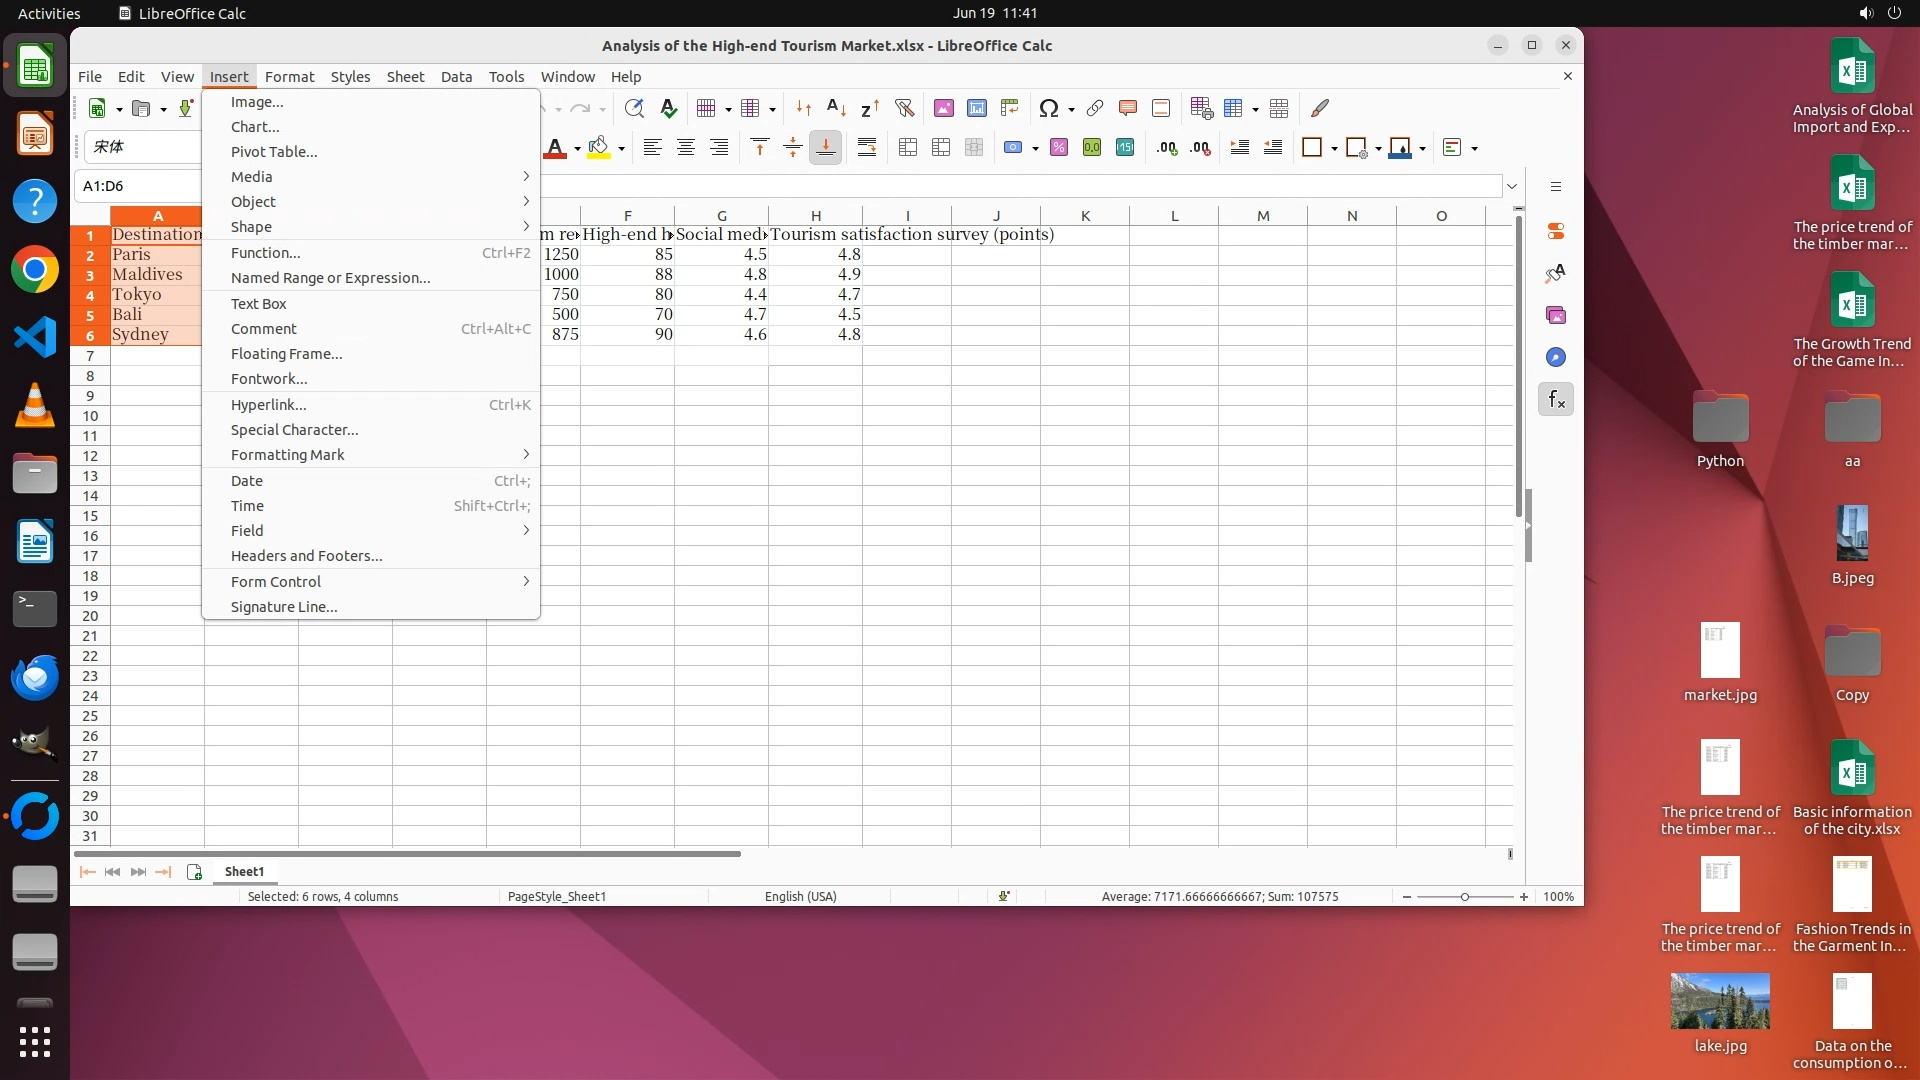
Task: Click the AutoFilter icon
Action: pyautogui.click(x=904, y=108)
